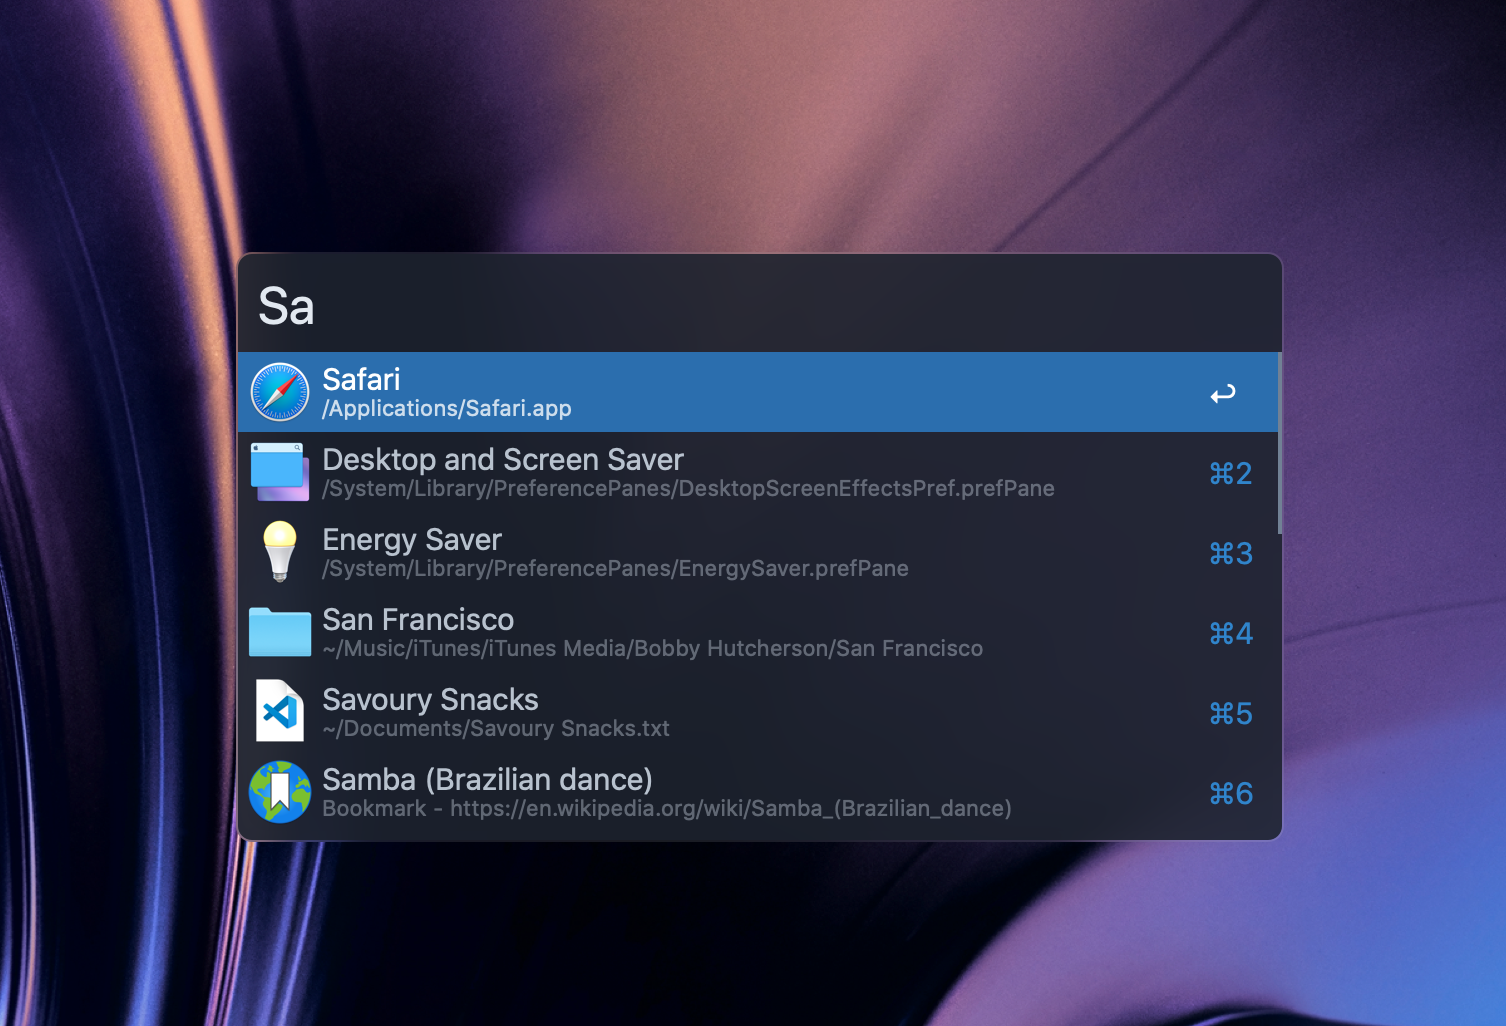Select the San Francisco result title
Image resolution: width=1506 pixels, height=1026 pixels.
pos(418,620)
